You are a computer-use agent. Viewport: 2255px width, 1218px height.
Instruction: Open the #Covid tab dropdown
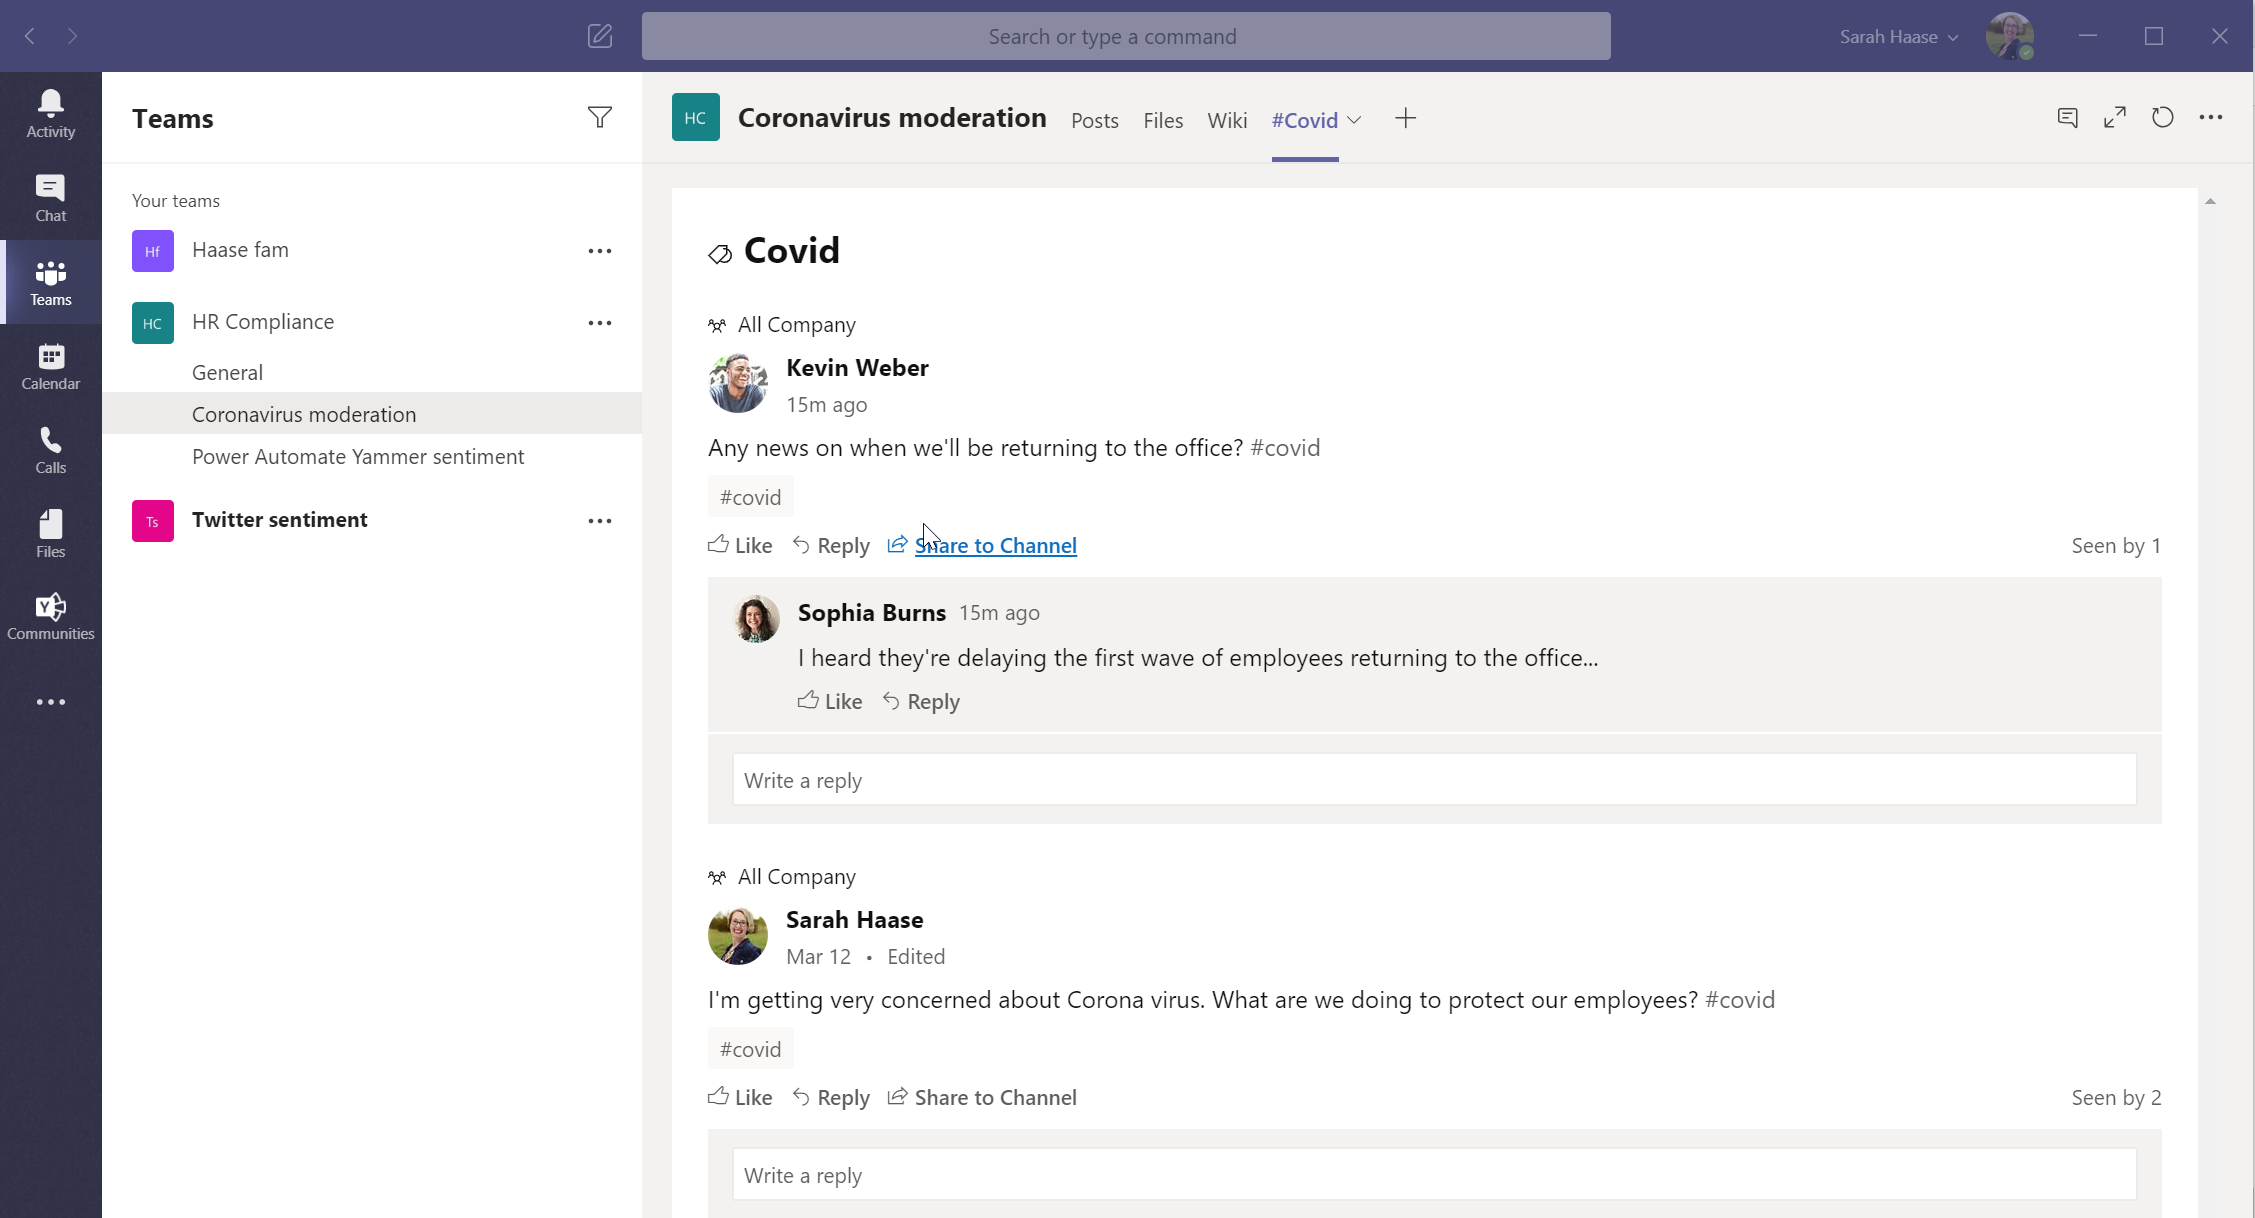(1355, 120)
